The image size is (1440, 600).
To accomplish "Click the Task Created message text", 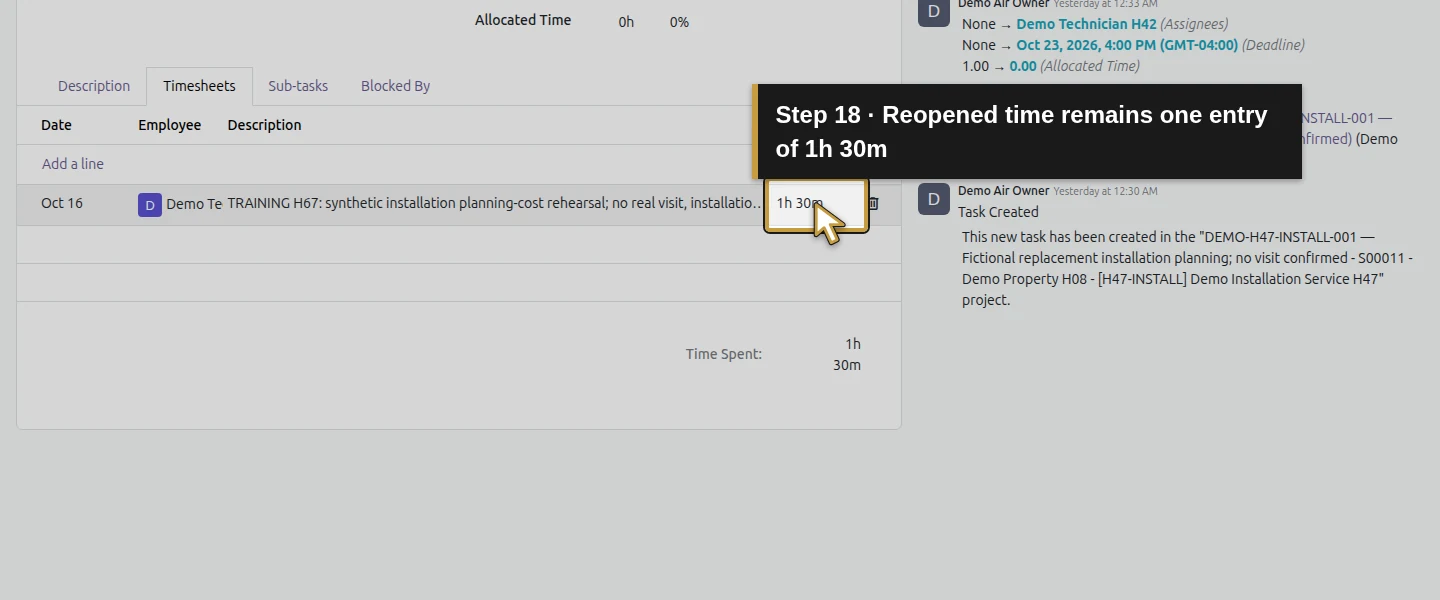I will [998, 212].
